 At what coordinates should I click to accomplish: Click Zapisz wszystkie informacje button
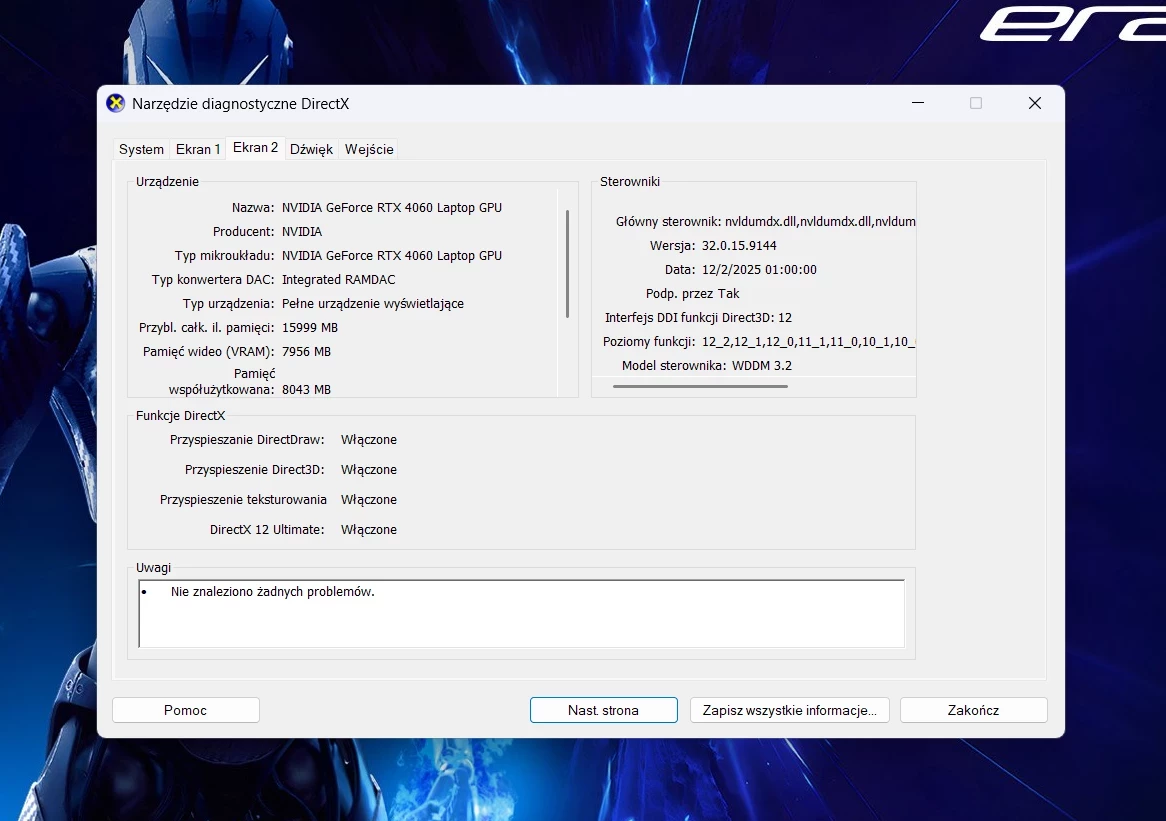tap(789, 709)
